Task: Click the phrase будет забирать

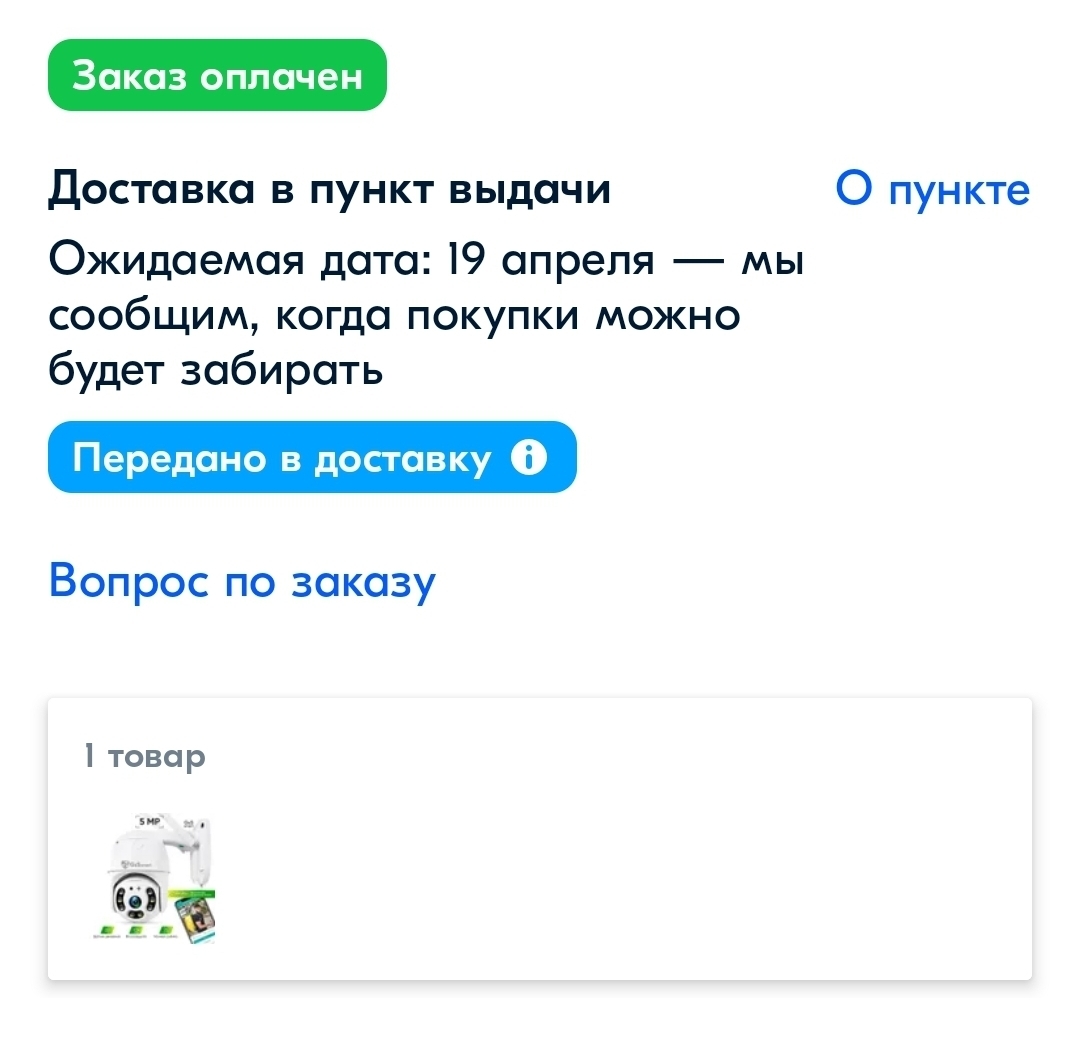Action: (216, 371)
